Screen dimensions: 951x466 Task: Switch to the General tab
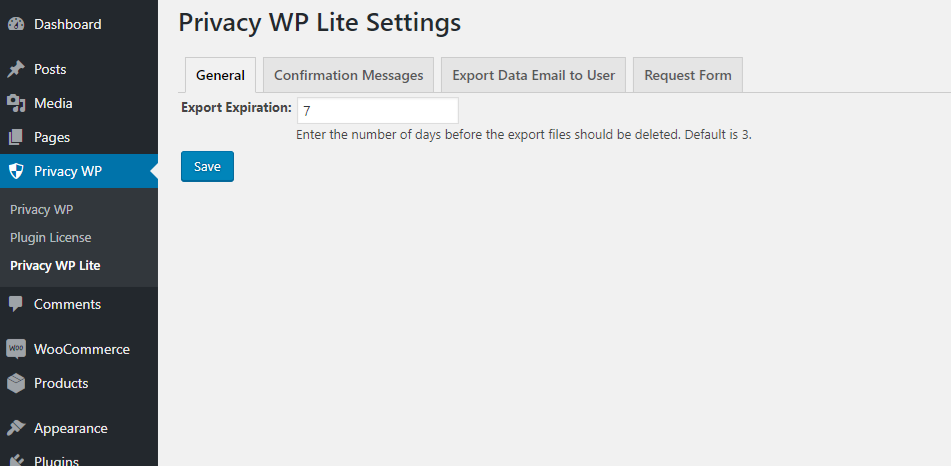pyautogui.click(x=220, y=75)
